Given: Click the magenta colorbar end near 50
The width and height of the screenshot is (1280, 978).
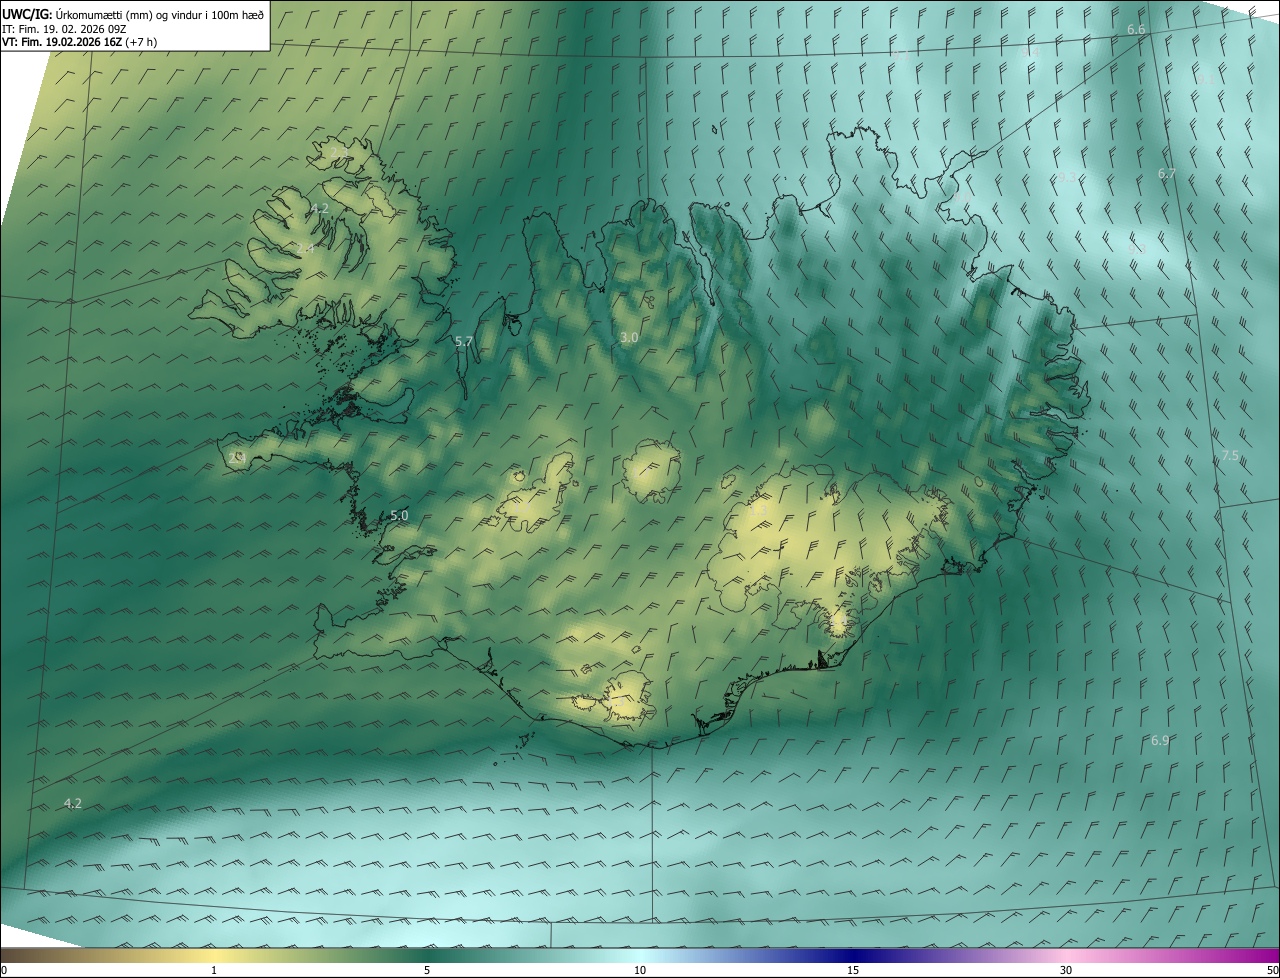Looking at the screenshot, I should 1268,955.
